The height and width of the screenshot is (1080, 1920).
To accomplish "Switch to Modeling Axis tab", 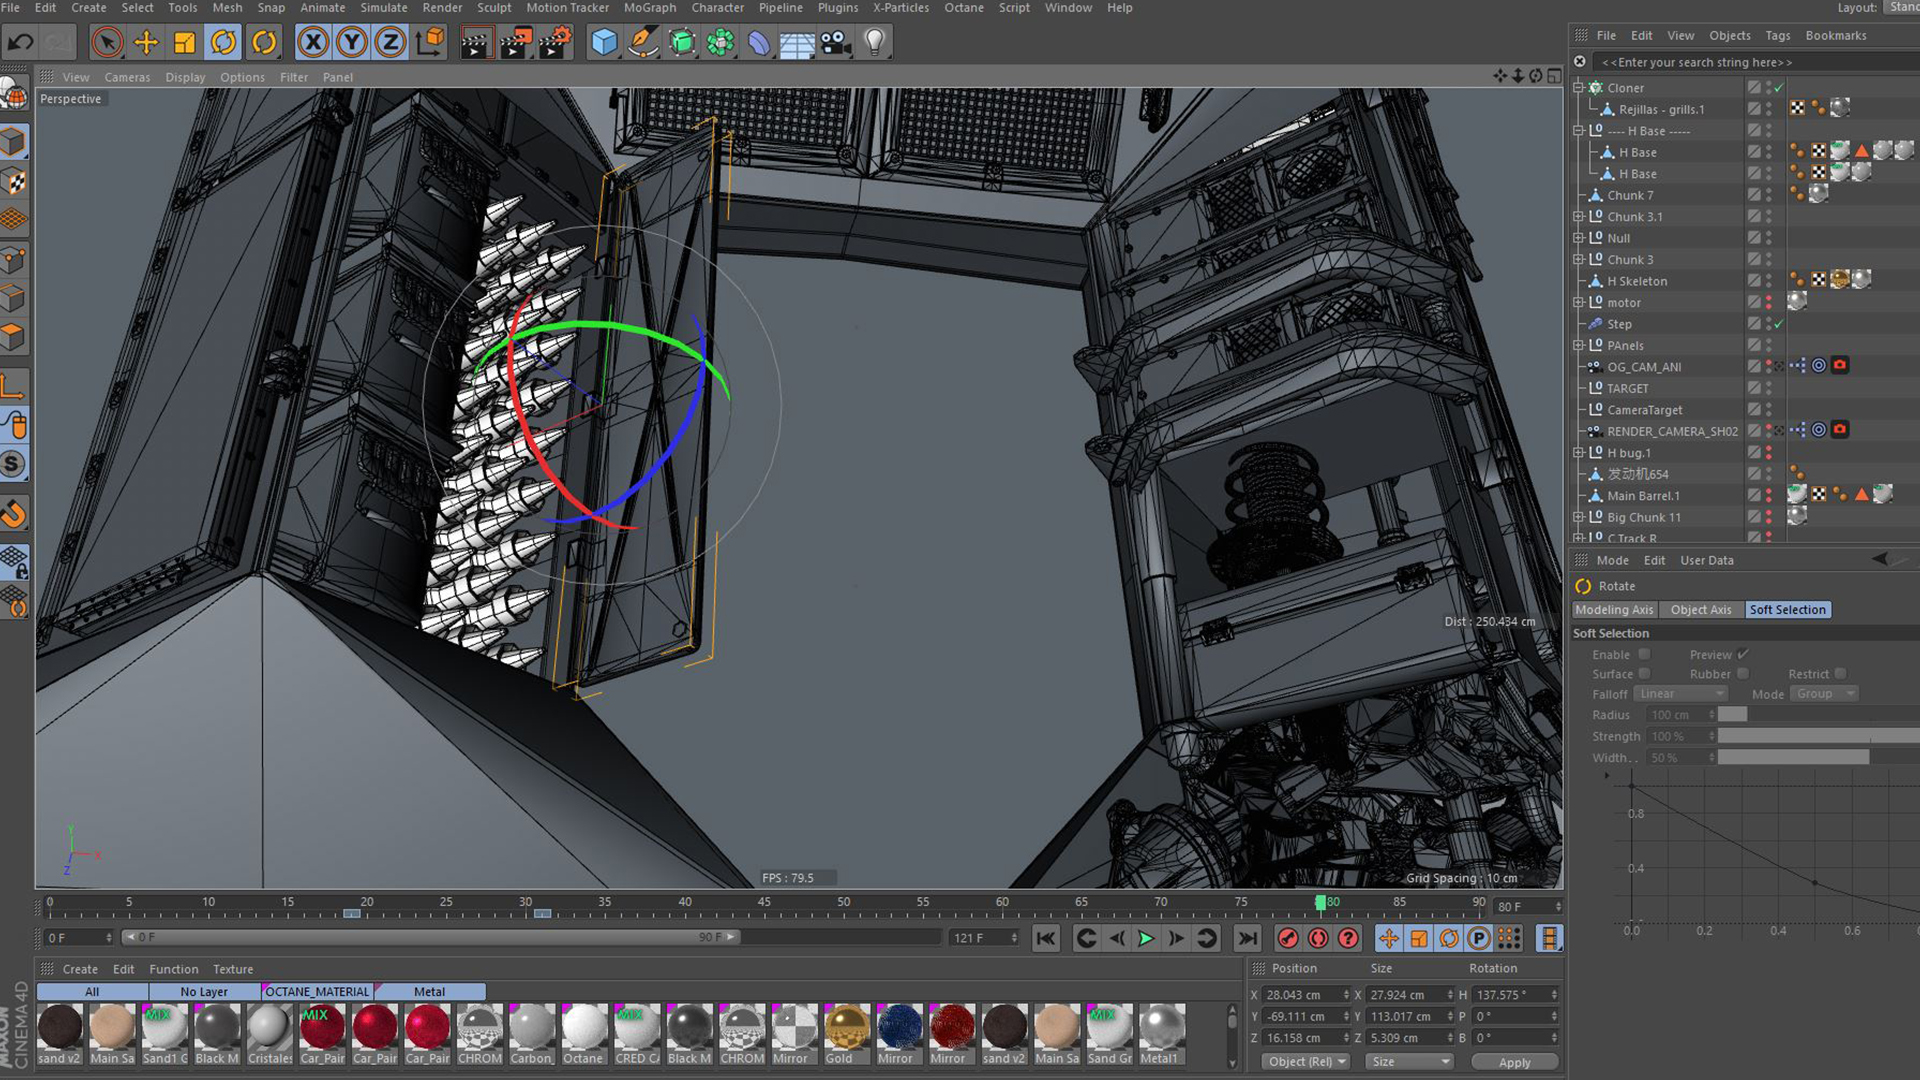I will click(1614, 610).
